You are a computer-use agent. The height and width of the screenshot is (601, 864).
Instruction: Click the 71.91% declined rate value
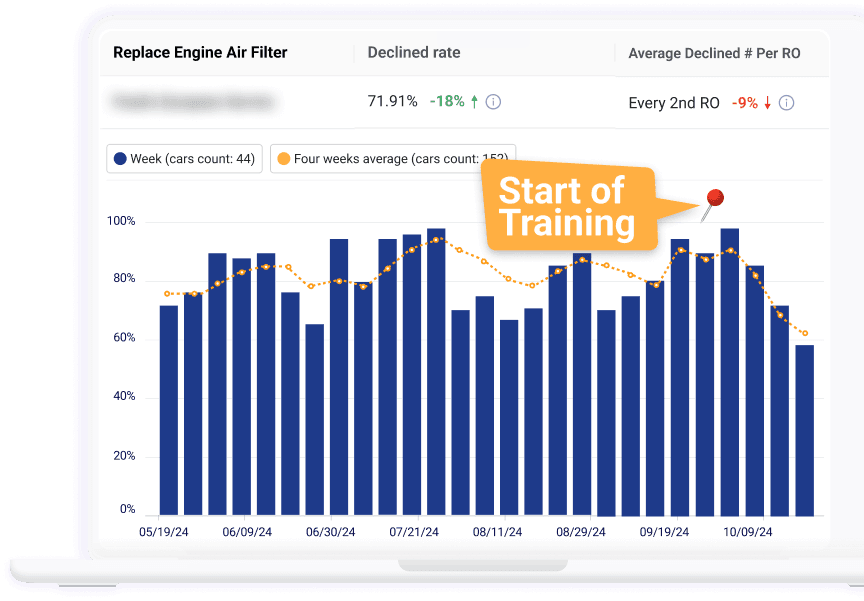point(392,102)
